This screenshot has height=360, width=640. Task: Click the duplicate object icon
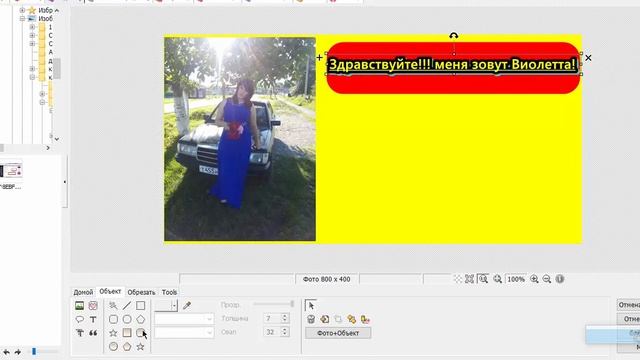tap(324, 319)
